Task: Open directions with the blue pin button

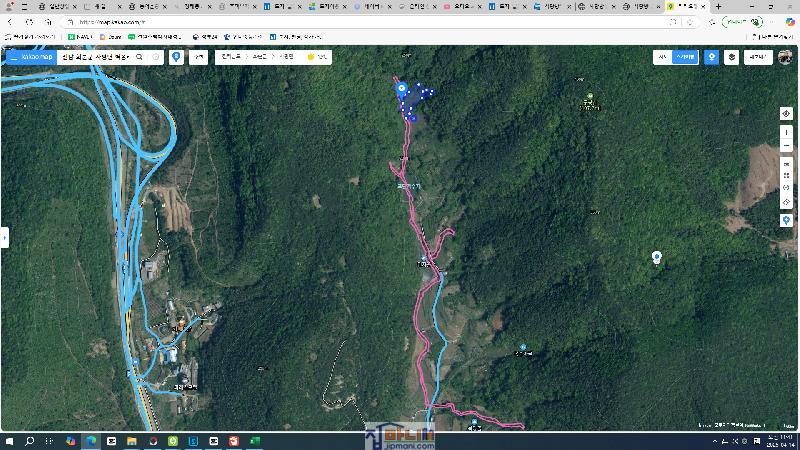Action: pyautogui.click(x=177, y=57)
